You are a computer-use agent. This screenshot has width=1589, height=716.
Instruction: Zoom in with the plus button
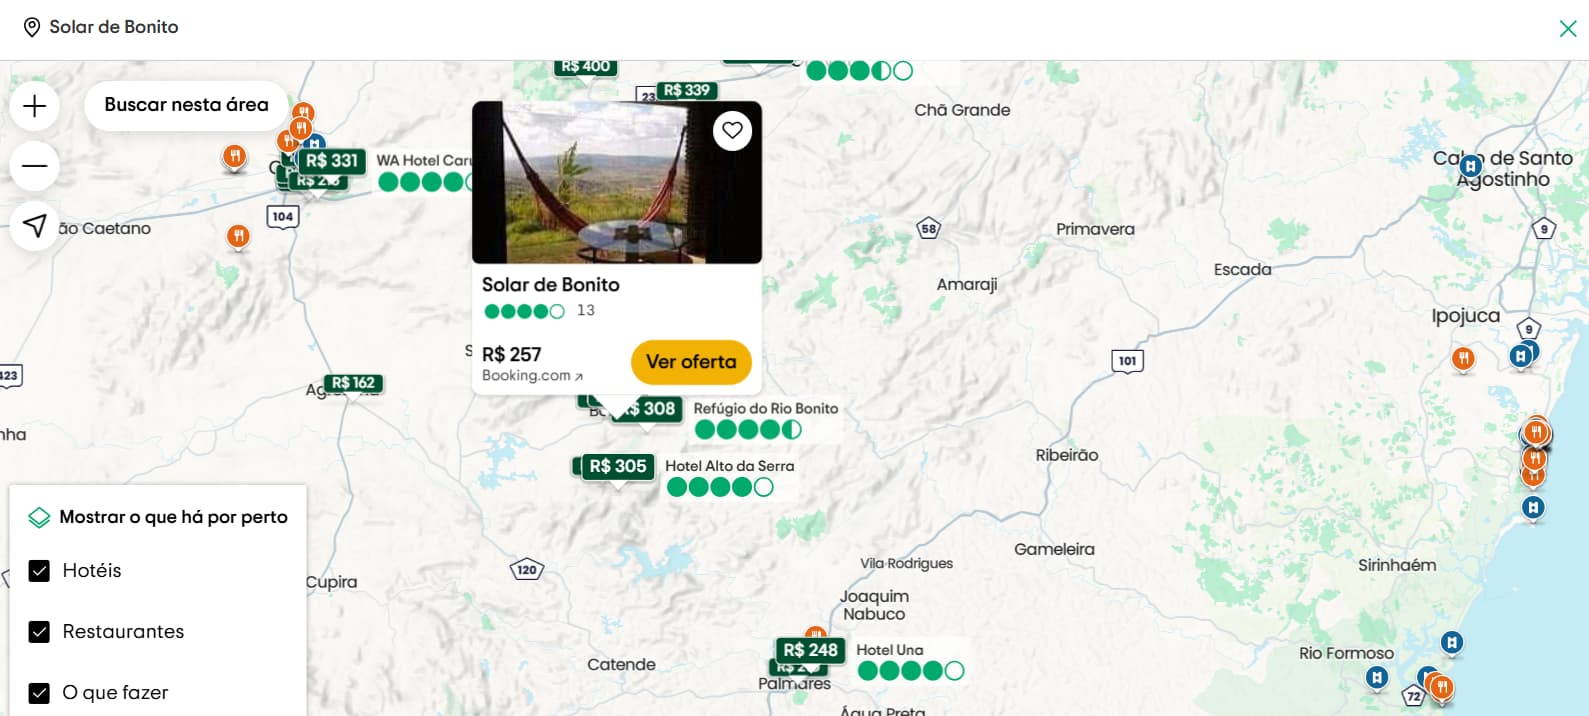[35, 106]
